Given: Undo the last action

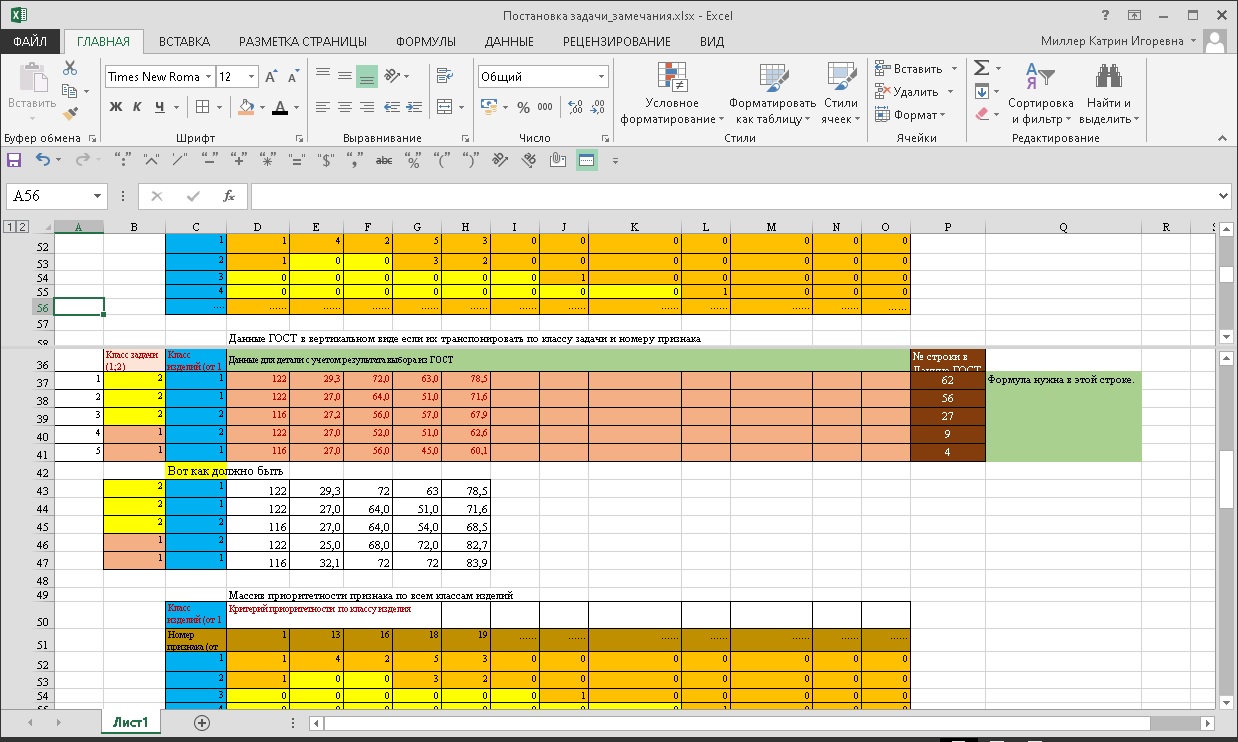Looking at the screenshot, I should 43,160.
